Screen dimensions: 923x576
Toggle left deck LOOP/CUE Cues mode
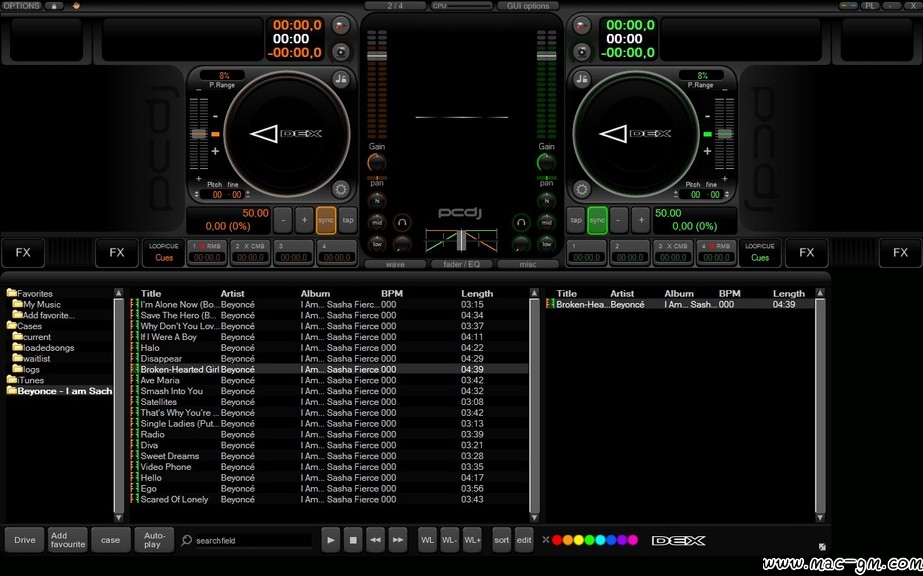pyautogui.click(x=164, y=252)
